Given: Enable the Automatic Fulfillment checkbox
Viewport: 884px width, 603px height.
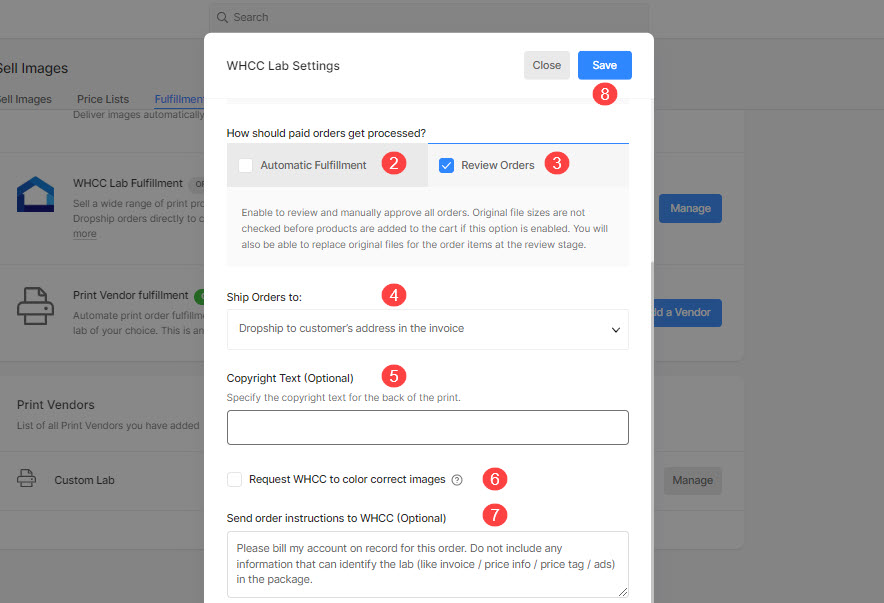Looking at the screenshot, I should [x=246, y=165].
